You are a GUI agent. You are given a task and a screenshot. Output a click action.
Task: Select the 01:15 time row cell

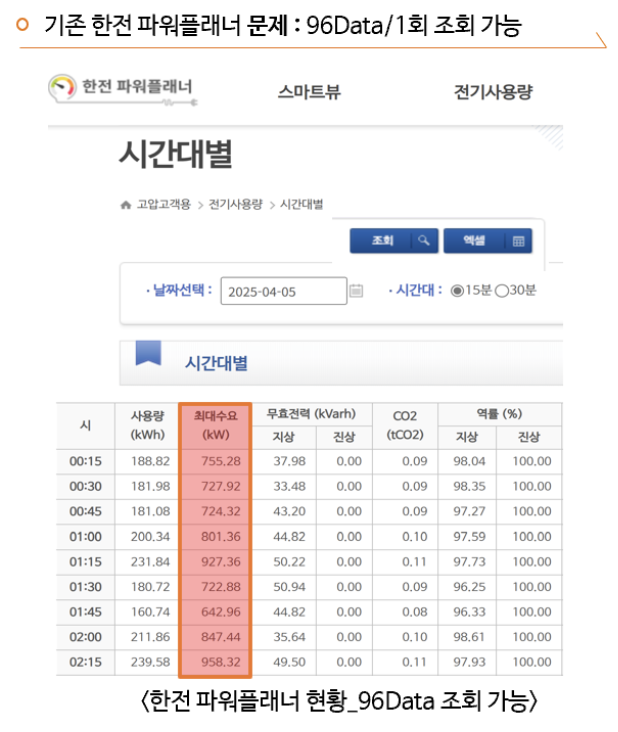(85, 562)
